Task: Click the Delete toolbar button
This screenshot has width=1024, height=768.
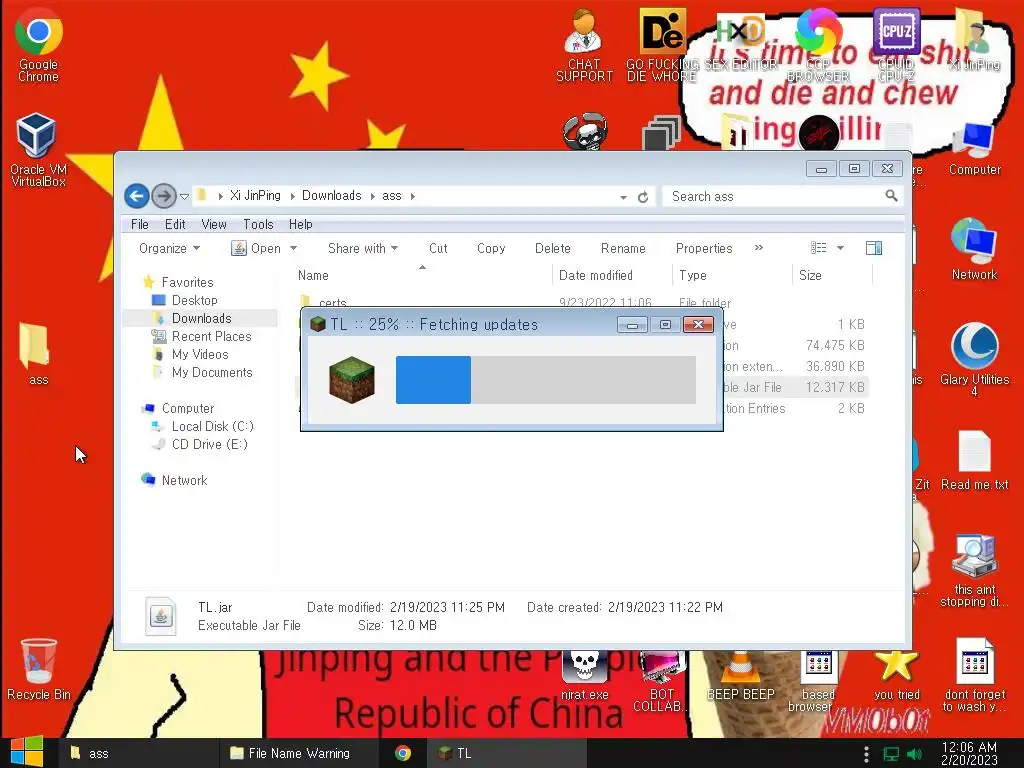Action: [552, 248]
